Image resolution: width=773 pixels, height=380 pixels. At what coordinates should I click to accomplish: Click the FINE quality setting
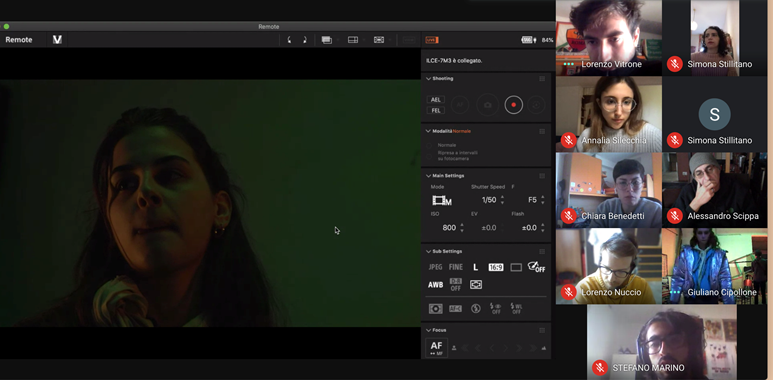click(x=456, y=267)
